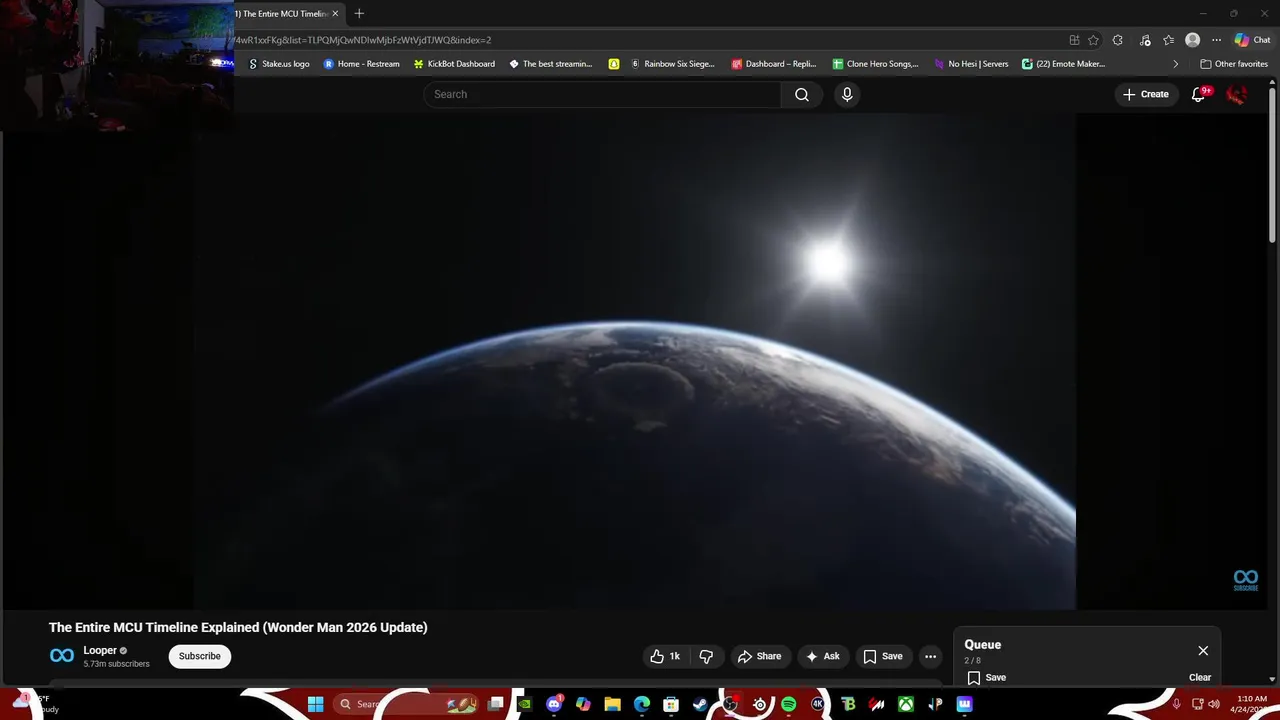
Task: Click the Create button
Action: point(1146,94)
